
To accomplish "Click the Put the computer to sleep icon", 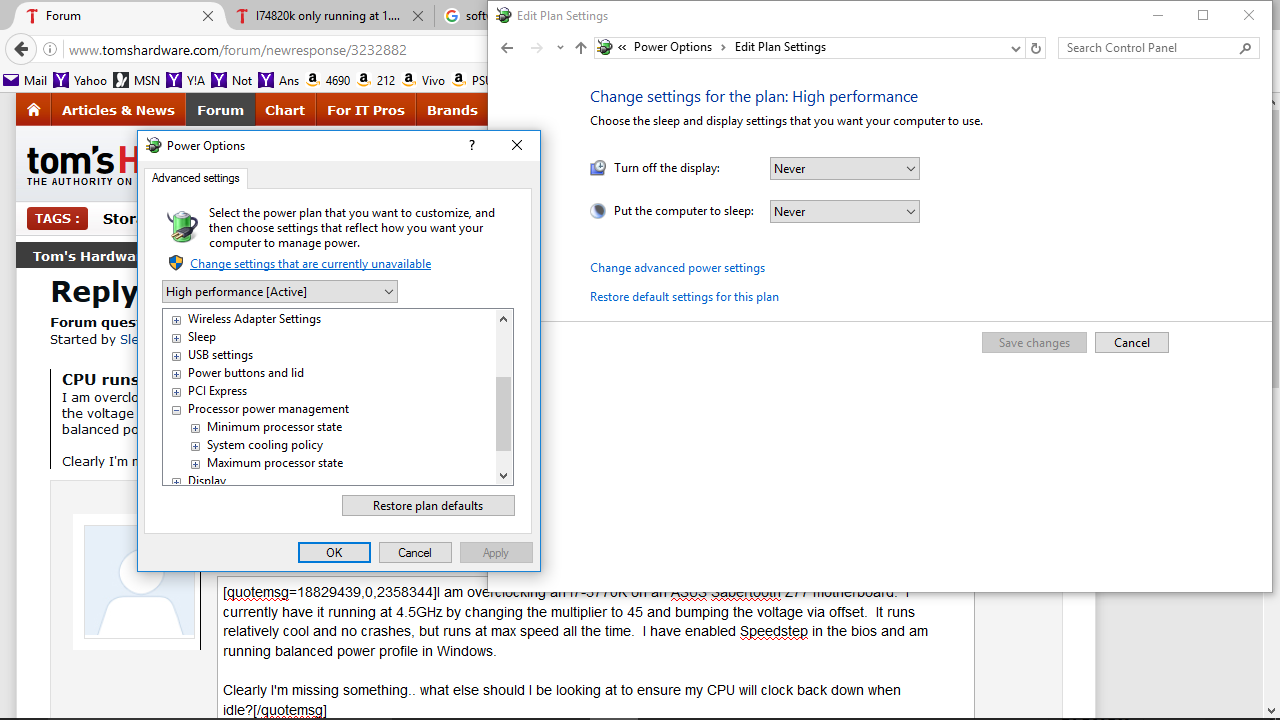I will (598, 211).
